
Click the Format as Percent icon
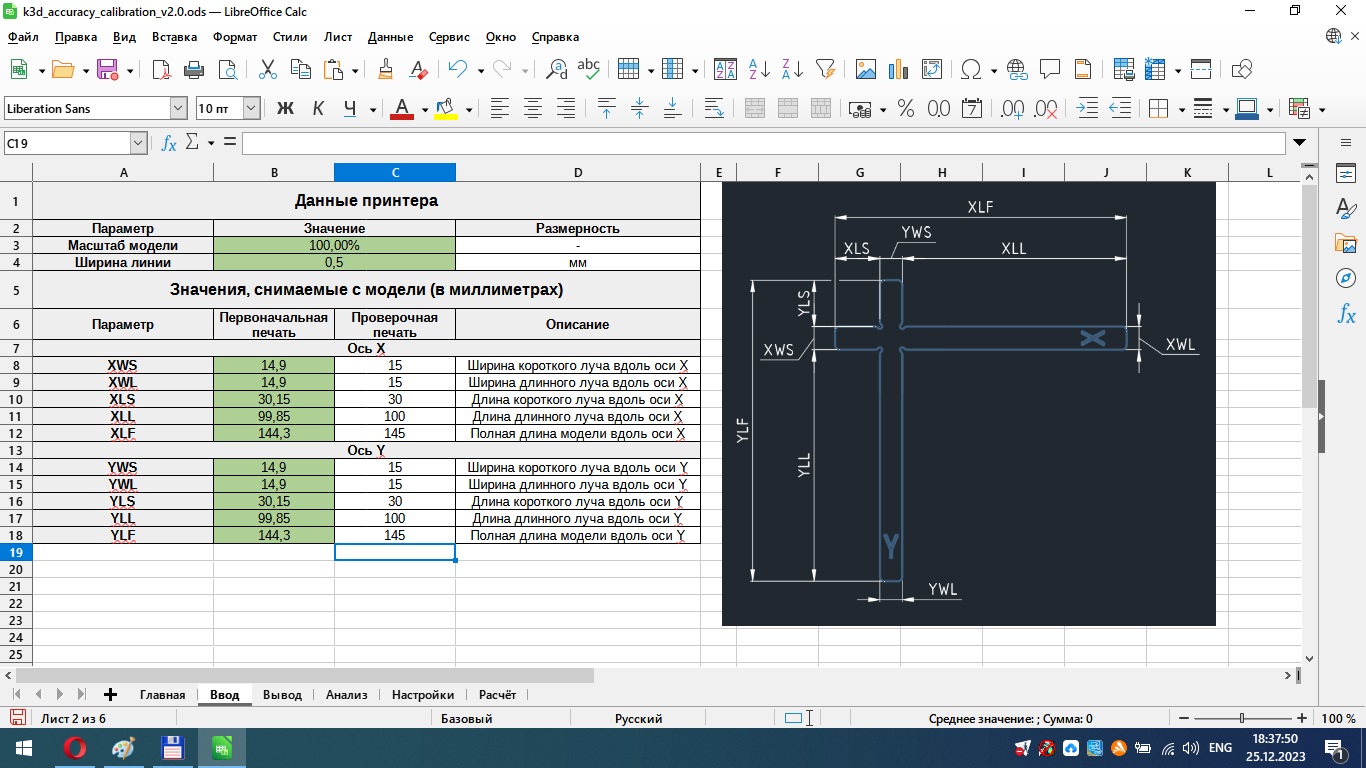click(x=906, y=108)
